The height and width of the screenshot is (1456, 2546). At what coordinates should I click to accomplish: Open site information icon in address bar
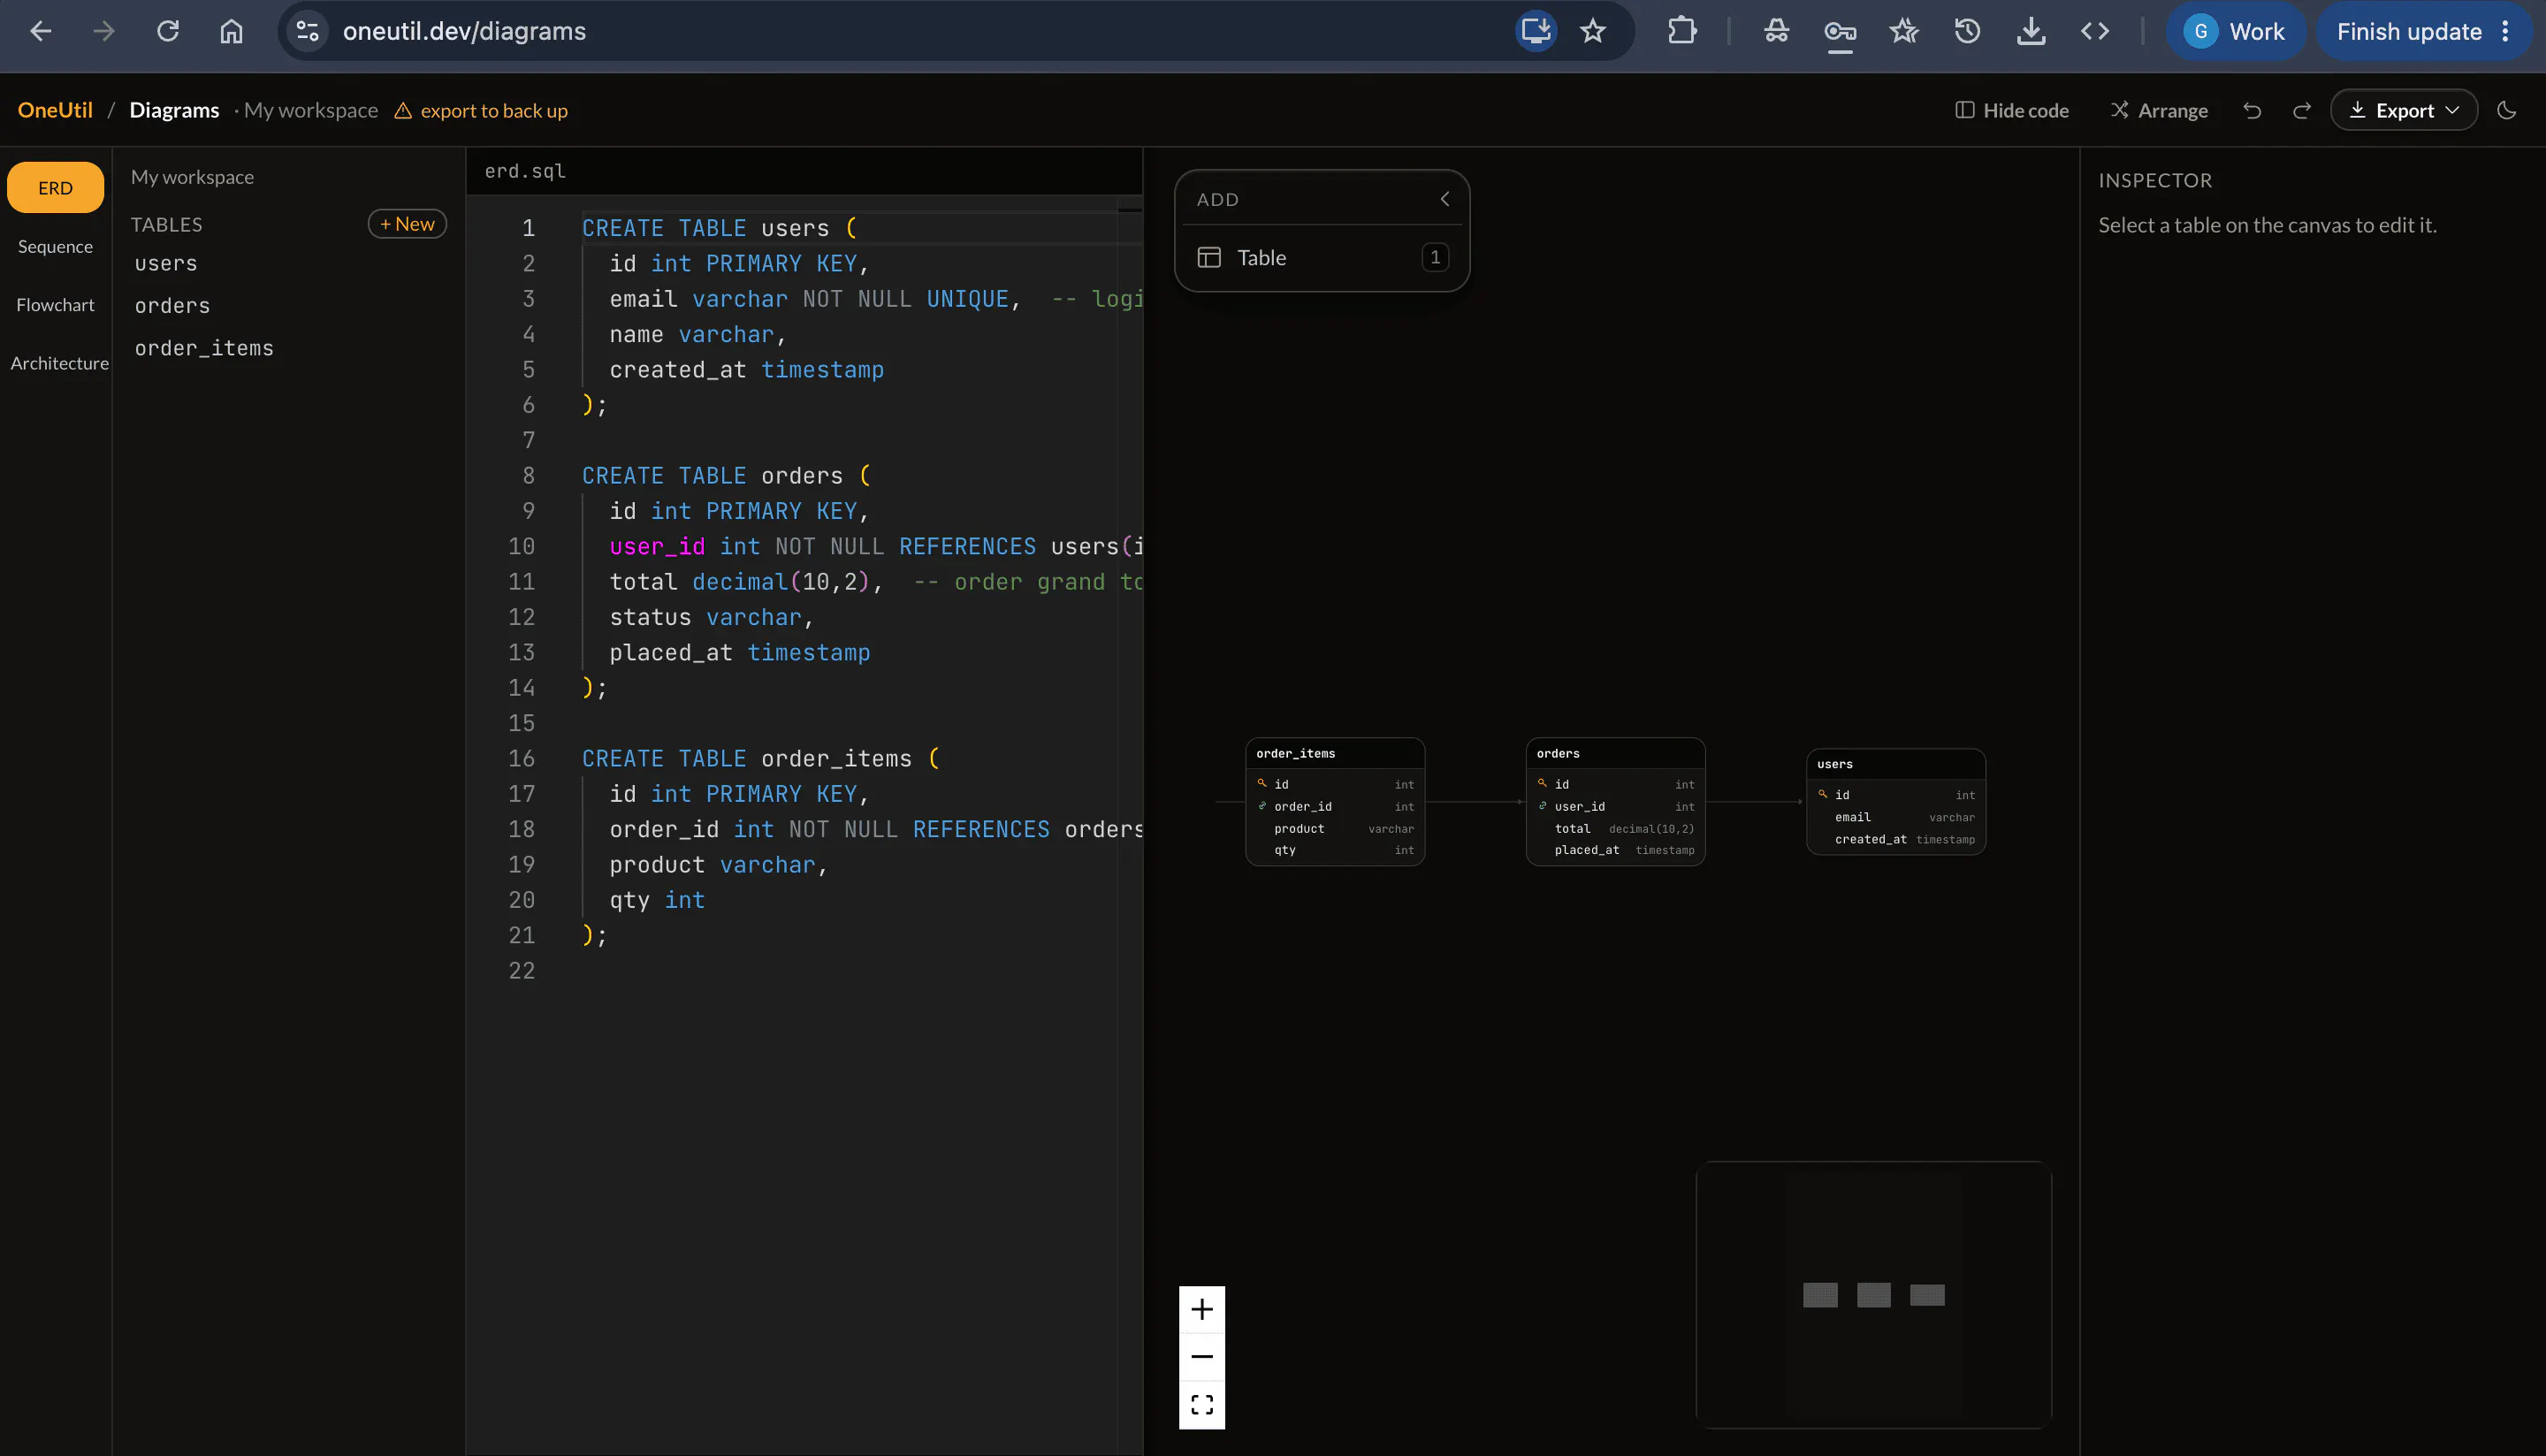click(x=307, y=31)
